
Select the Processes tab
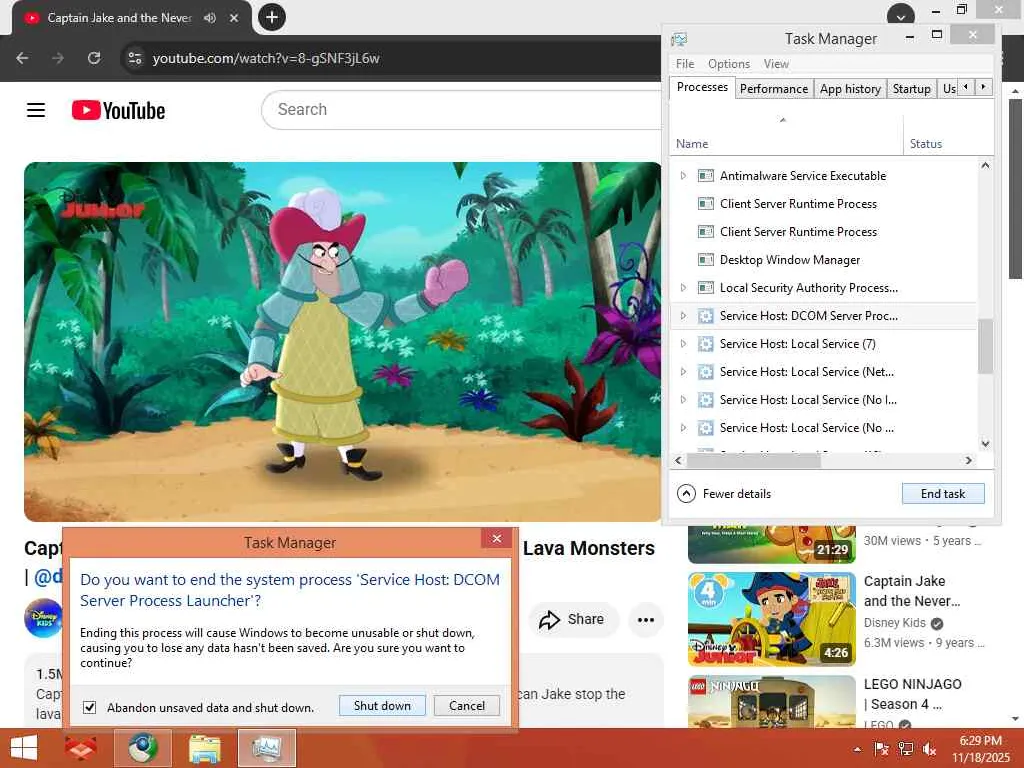702,87
